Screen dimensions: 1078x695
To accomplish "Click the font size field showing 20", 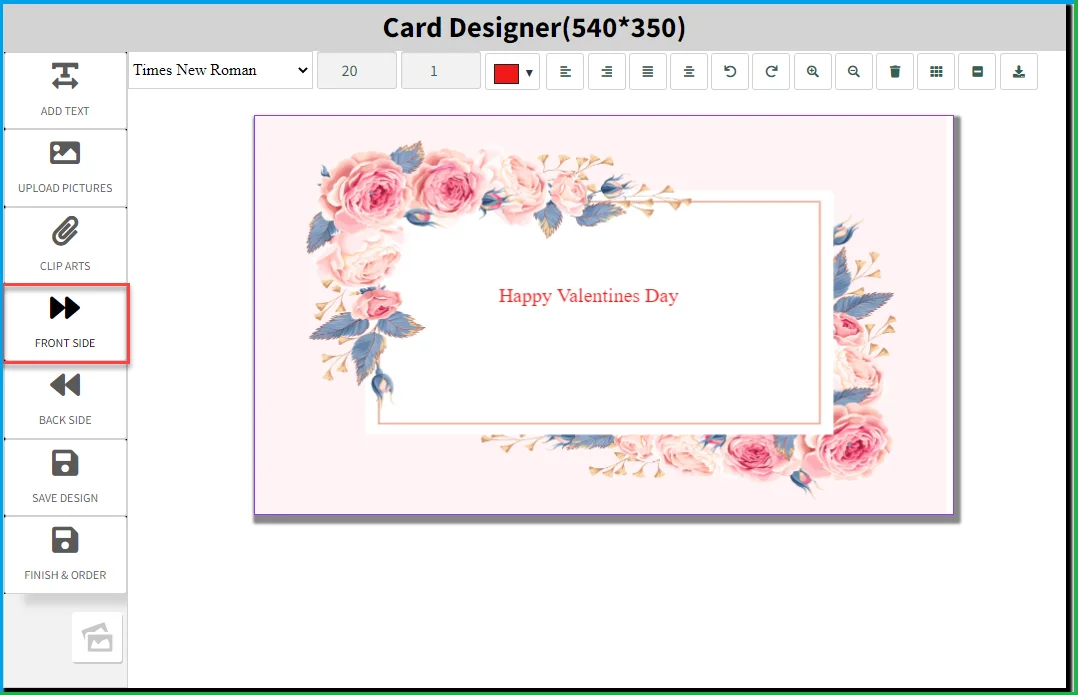I will (357, 71).
